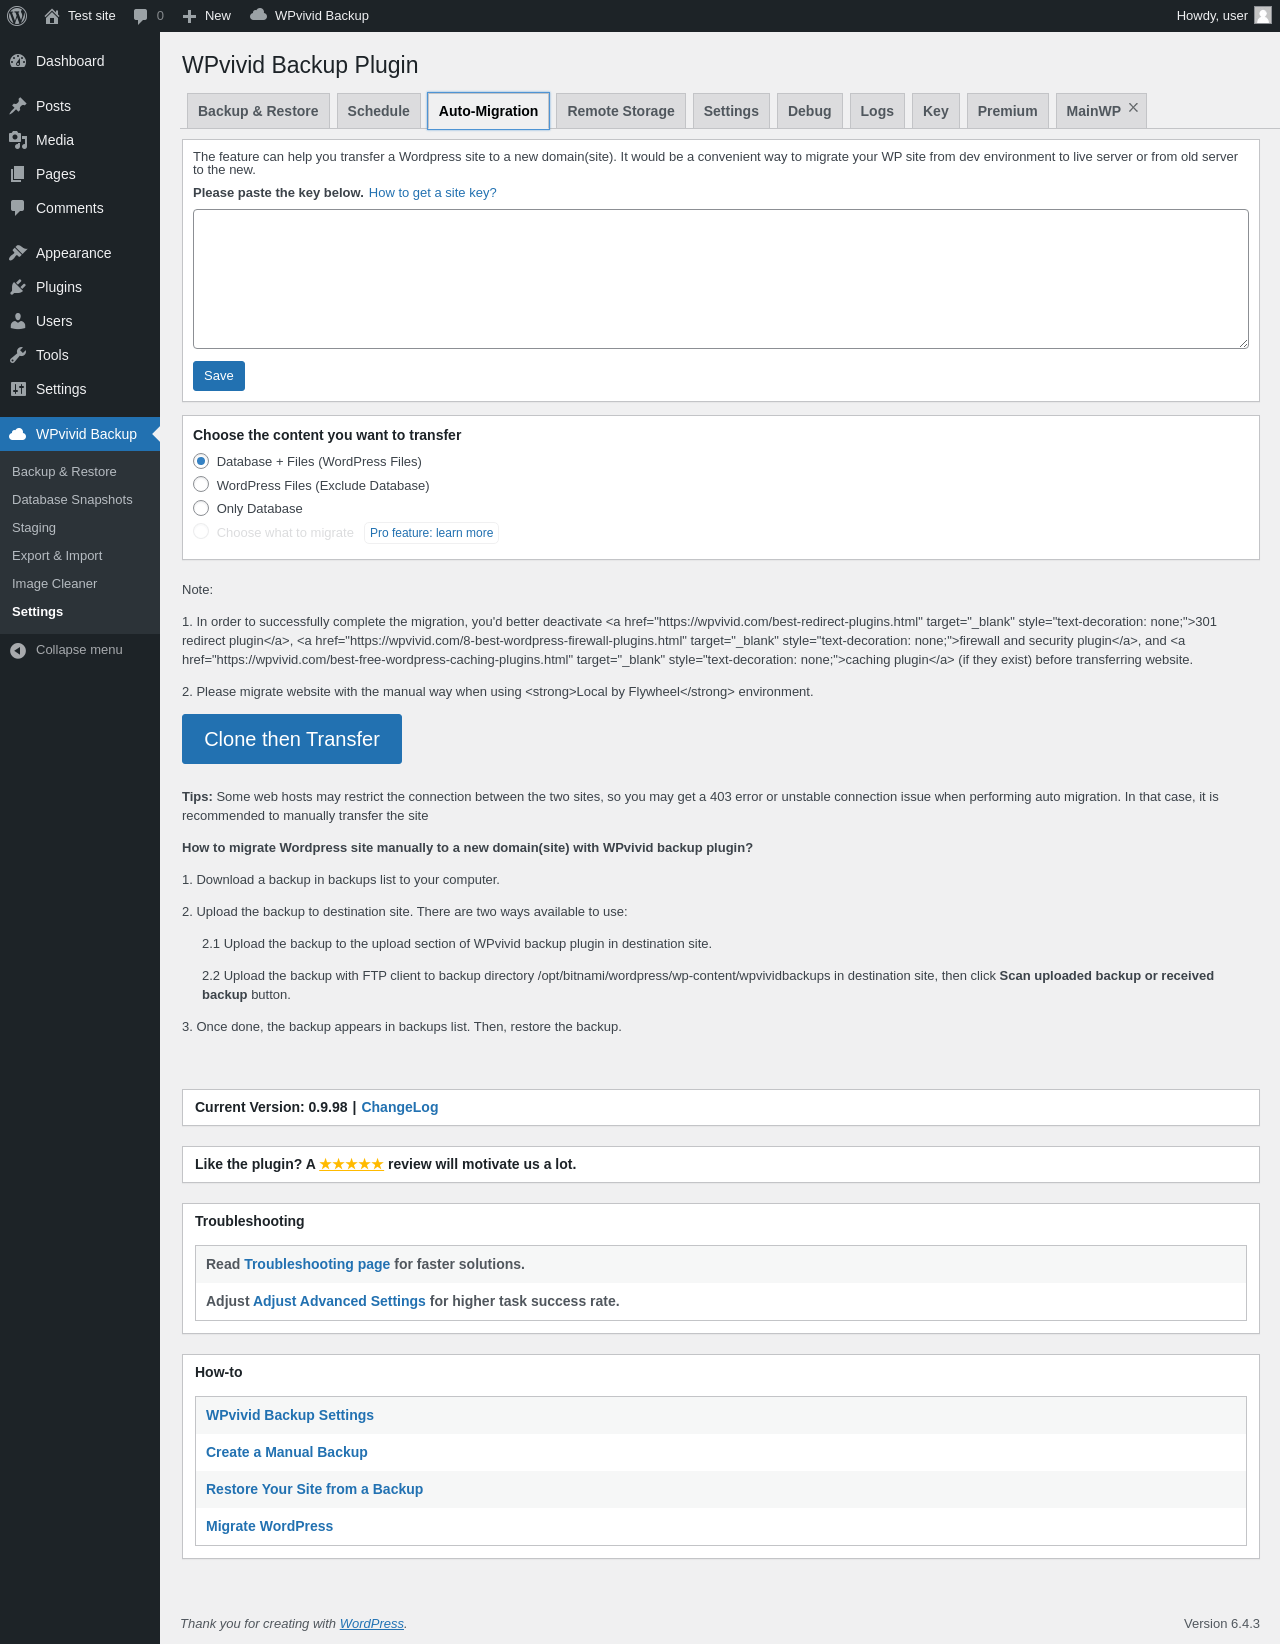Open the New content dropdown in admin bar

[x=207, y=16]
